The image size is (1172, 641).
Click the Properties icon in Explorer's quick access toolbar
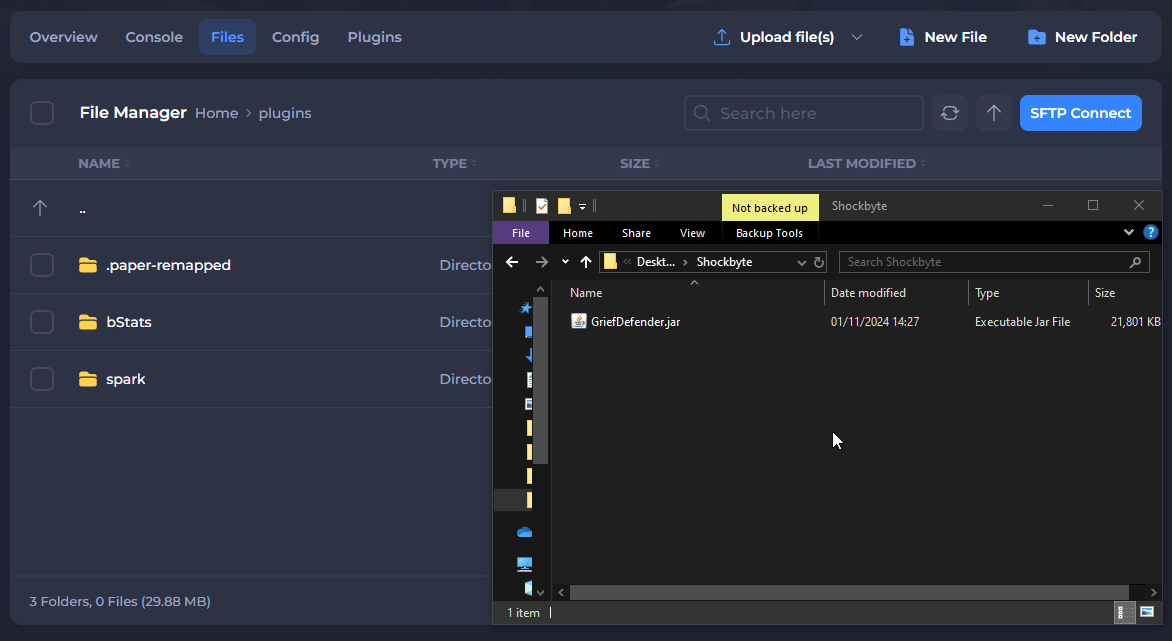click(542, 205)
